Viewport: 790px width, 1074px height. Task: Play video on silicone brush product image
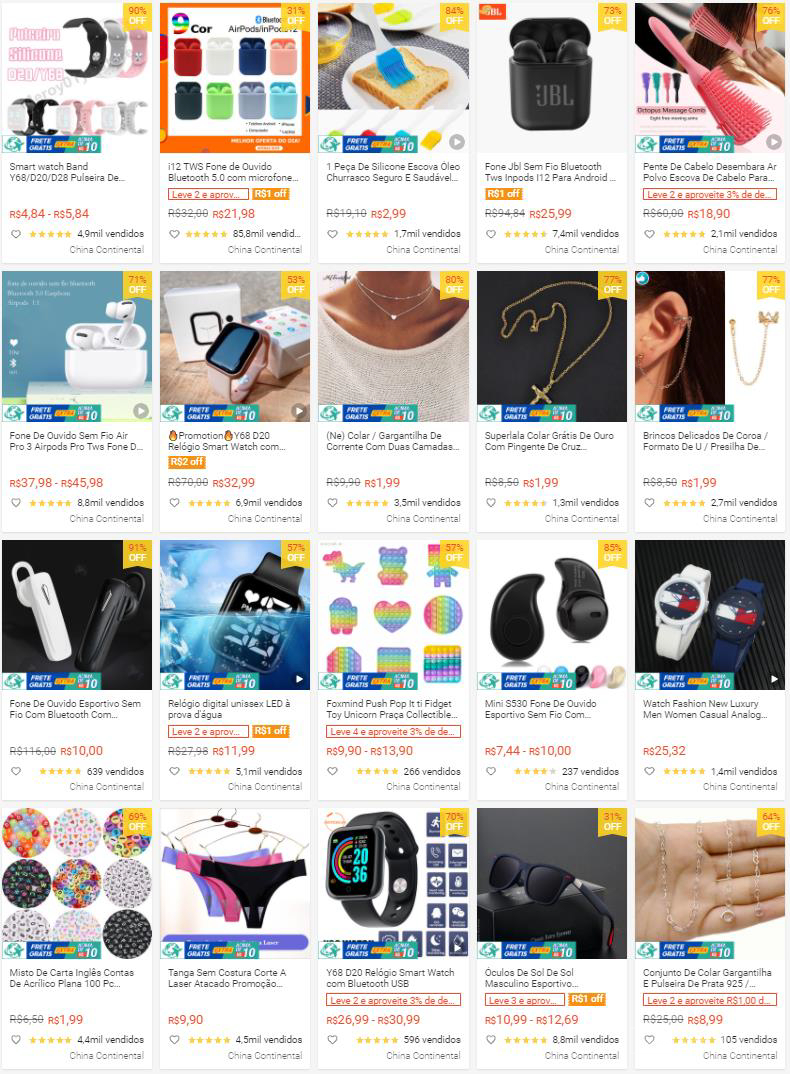457,142
